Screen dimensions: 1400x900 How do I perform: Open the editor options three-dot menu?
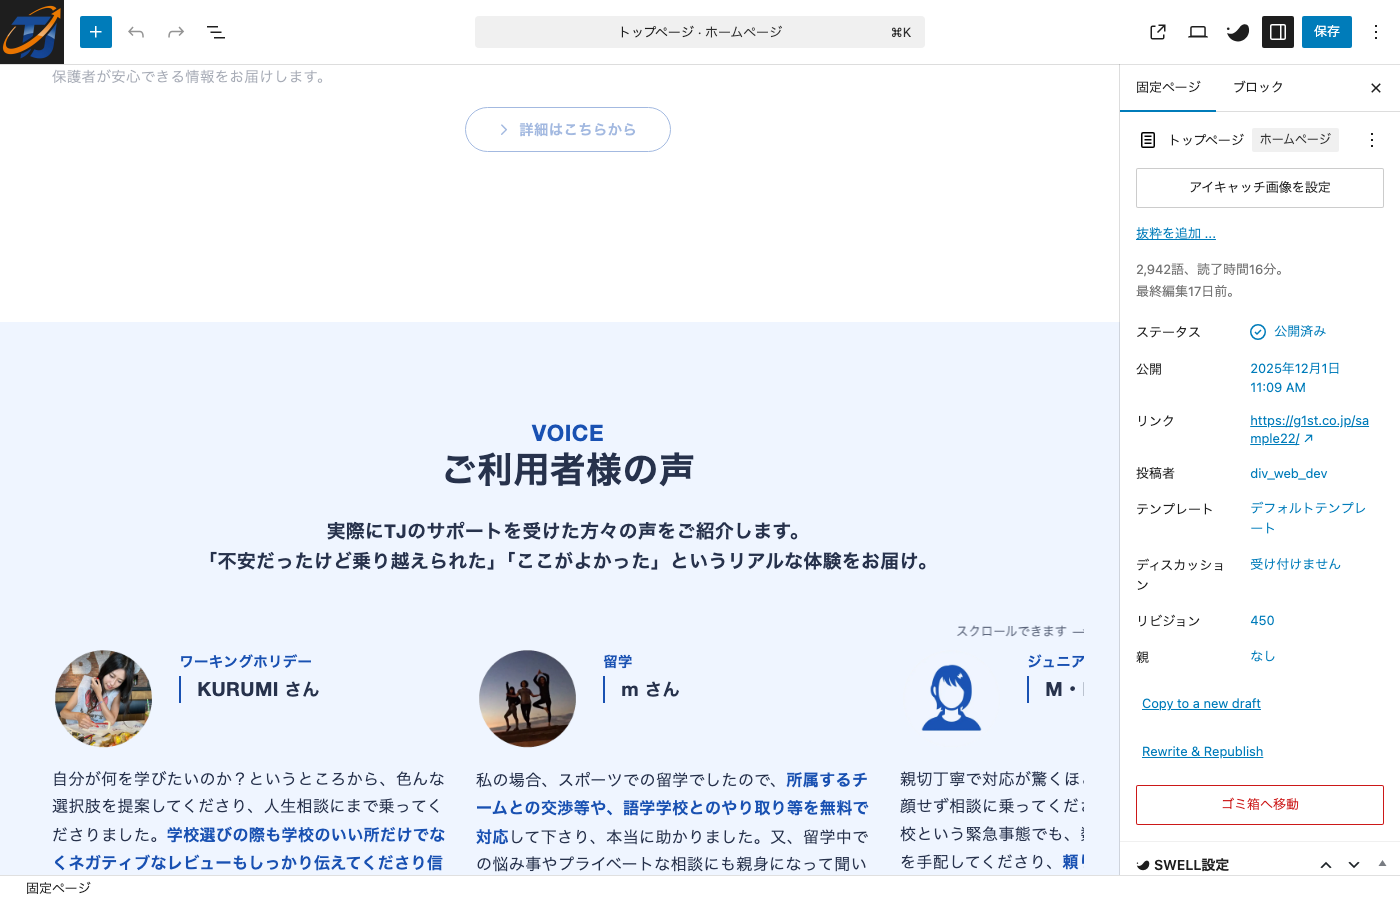(1375, 32)
